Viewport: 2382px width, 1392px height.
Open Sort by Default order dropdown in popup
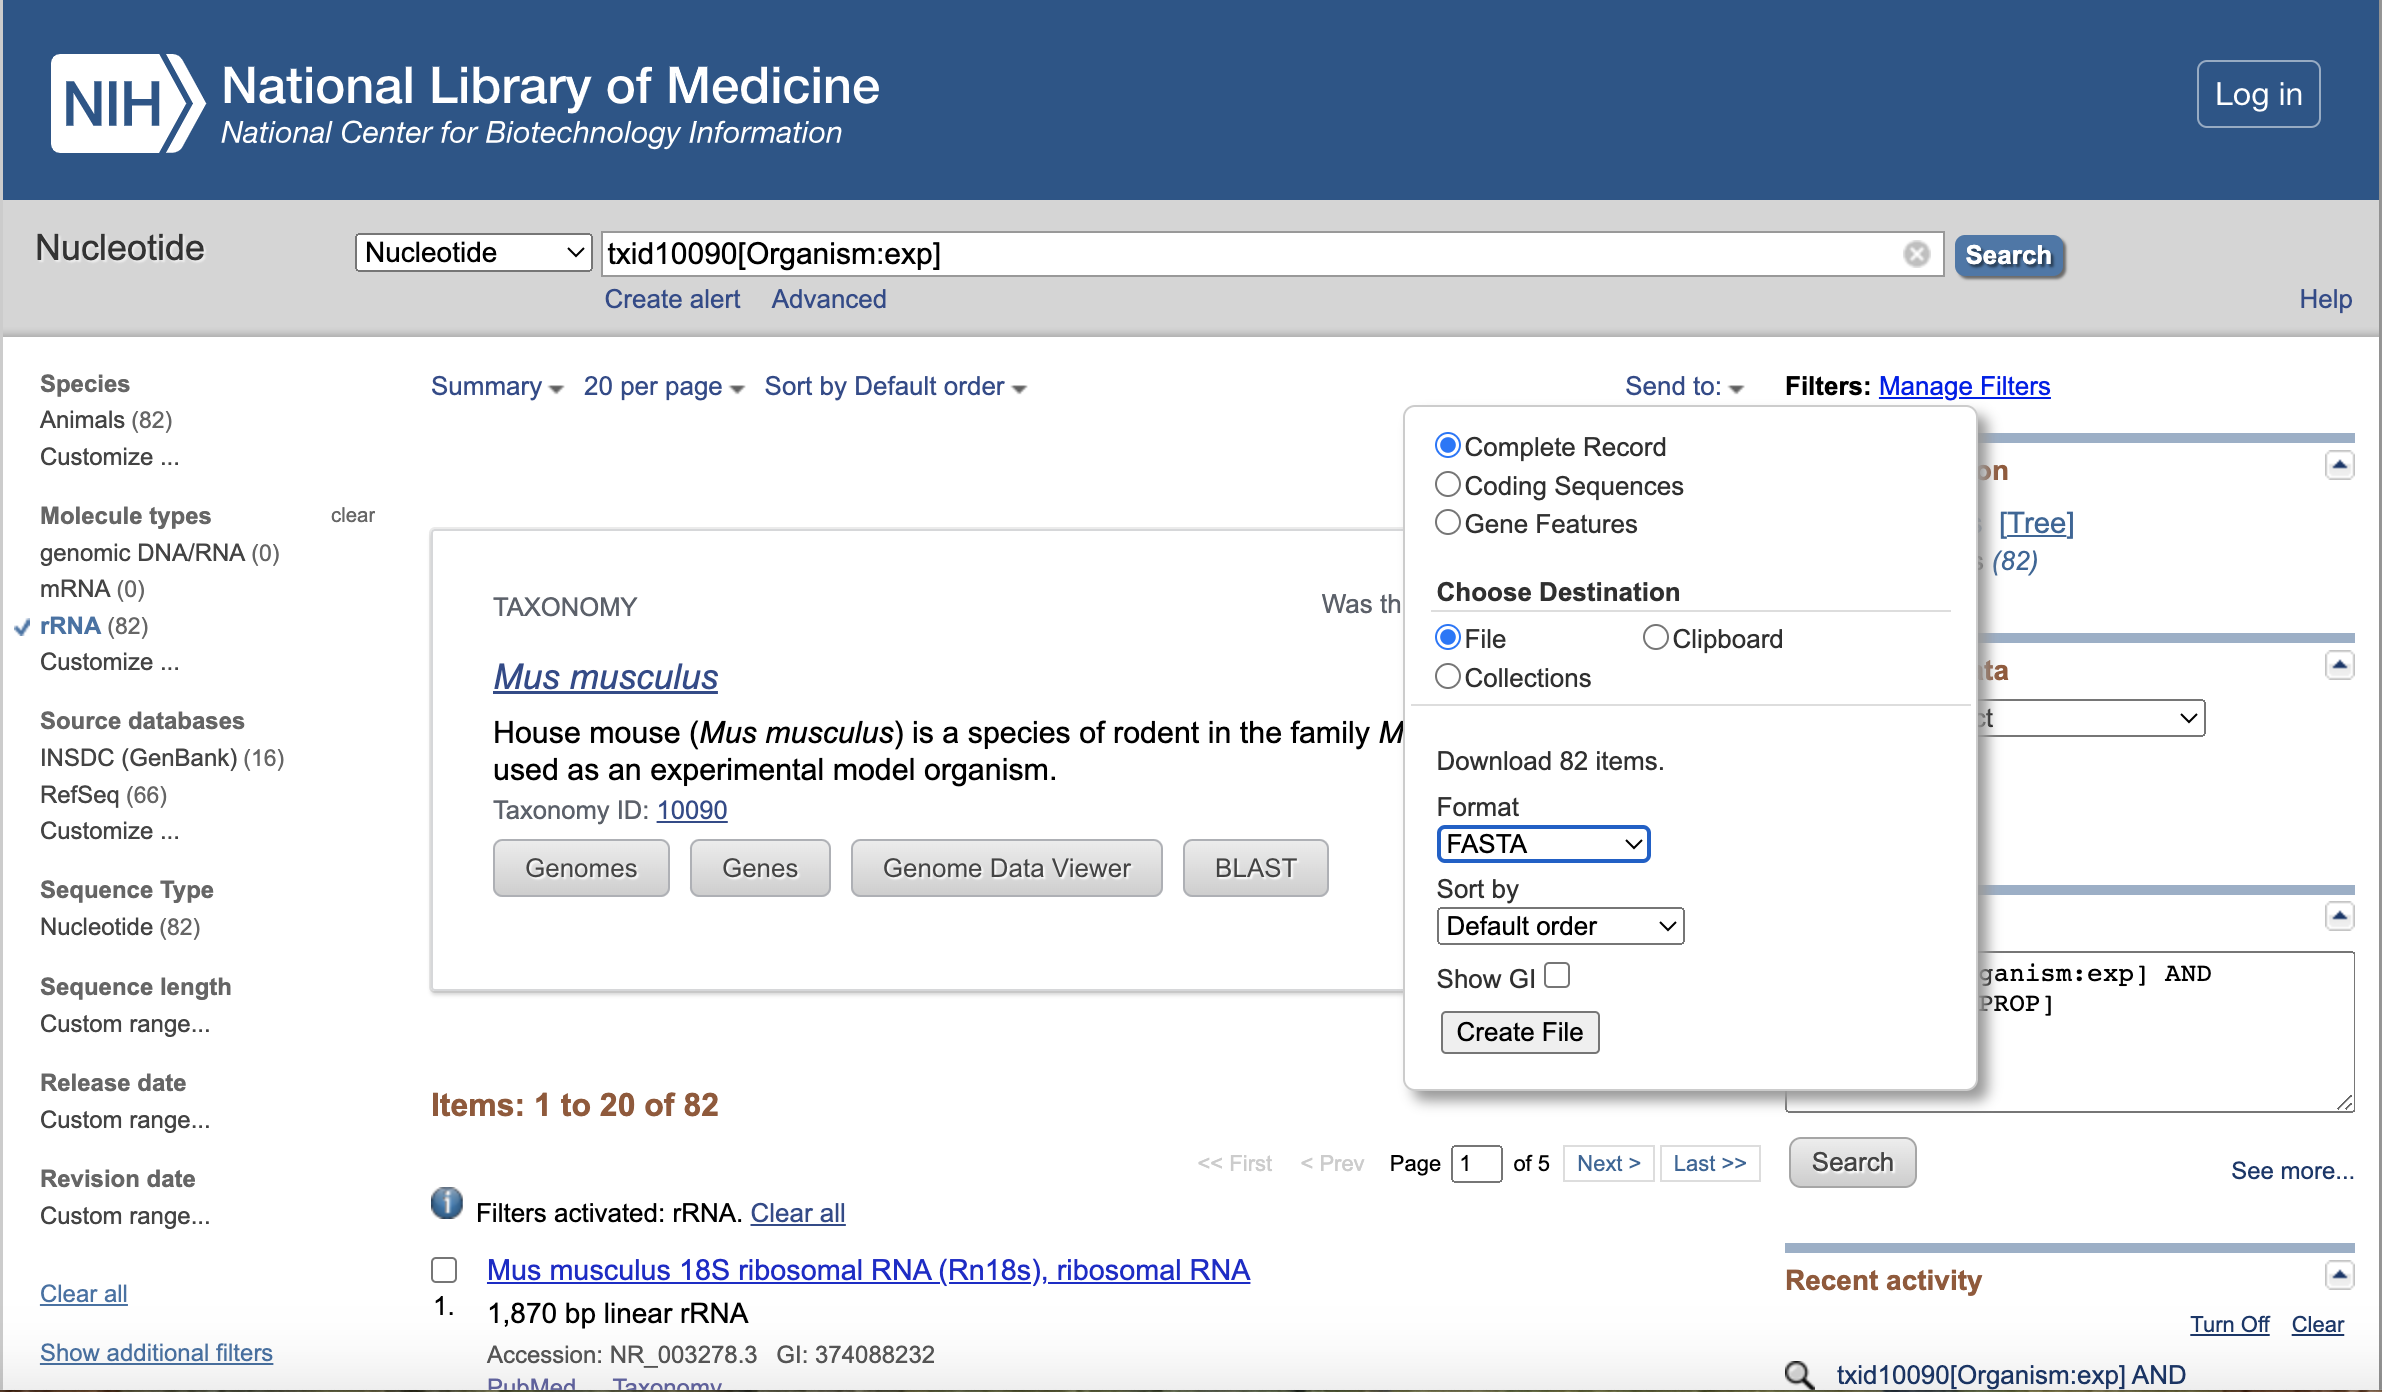(1560, 926)
